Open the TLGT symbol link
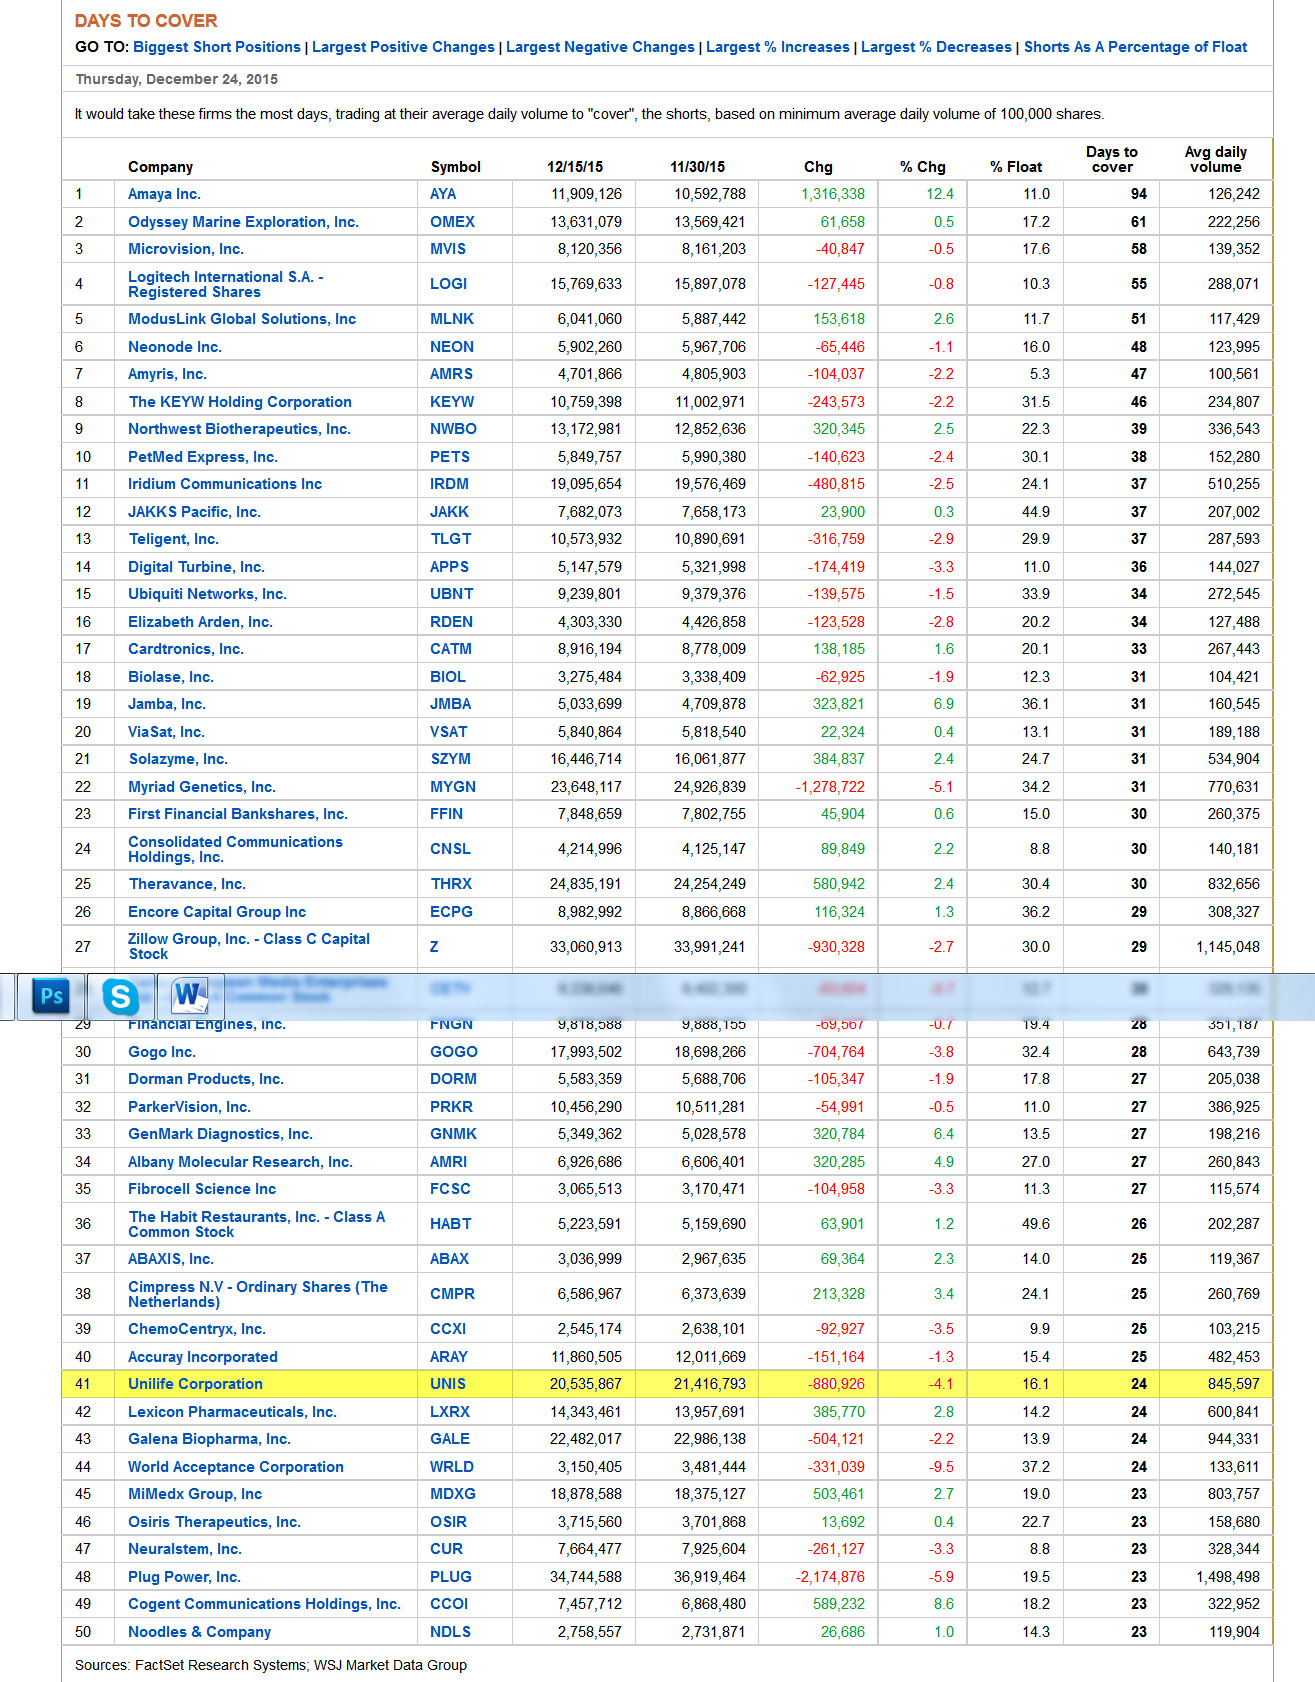The height and width of the screenshot is (1682, 1315). [x=451, y=539]
